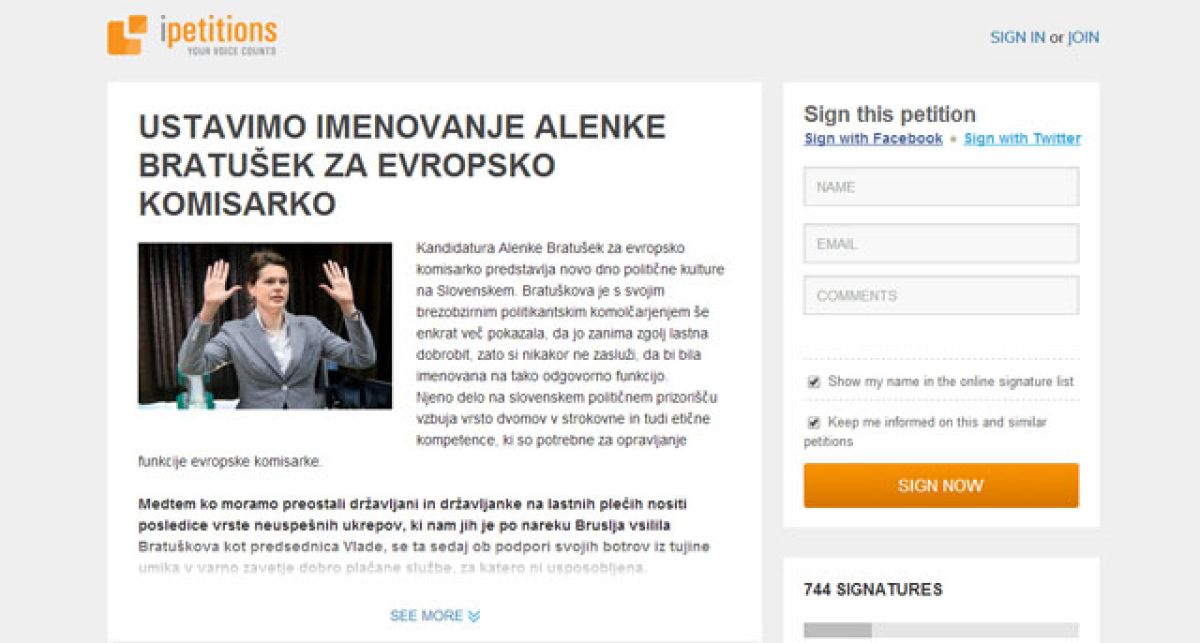The image size is (1200, 643).
Task: Select the COMMENTS text box
Action: click(941, 295)
